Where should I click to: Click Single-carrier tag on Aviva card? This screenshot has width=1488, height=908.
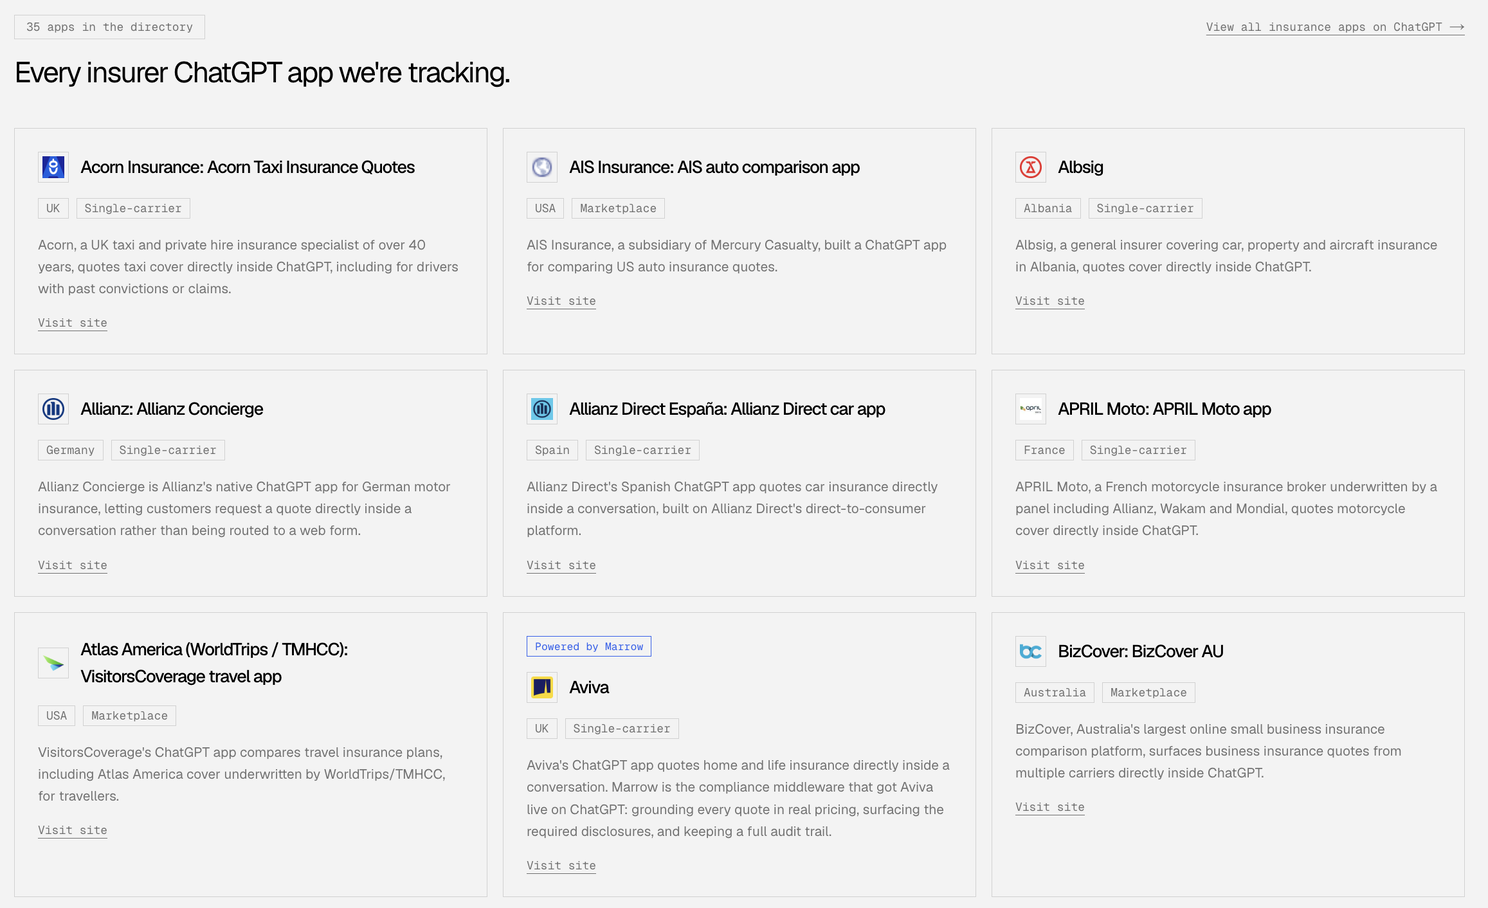pyautogui.click(x=622, y=728)
